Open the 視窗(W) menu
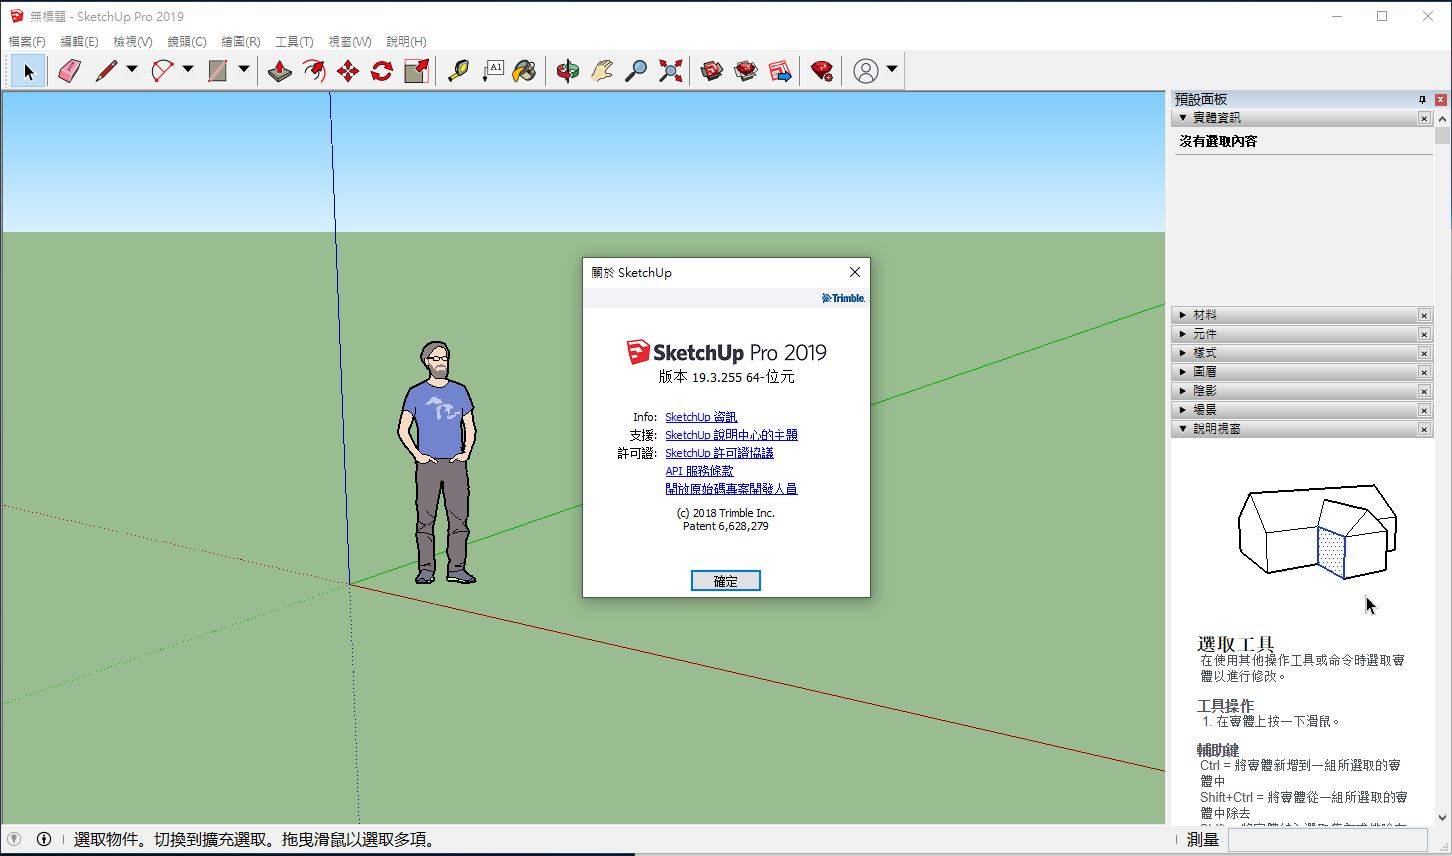The width and height of the screenshot is (1452, 856). coord(349,41)
